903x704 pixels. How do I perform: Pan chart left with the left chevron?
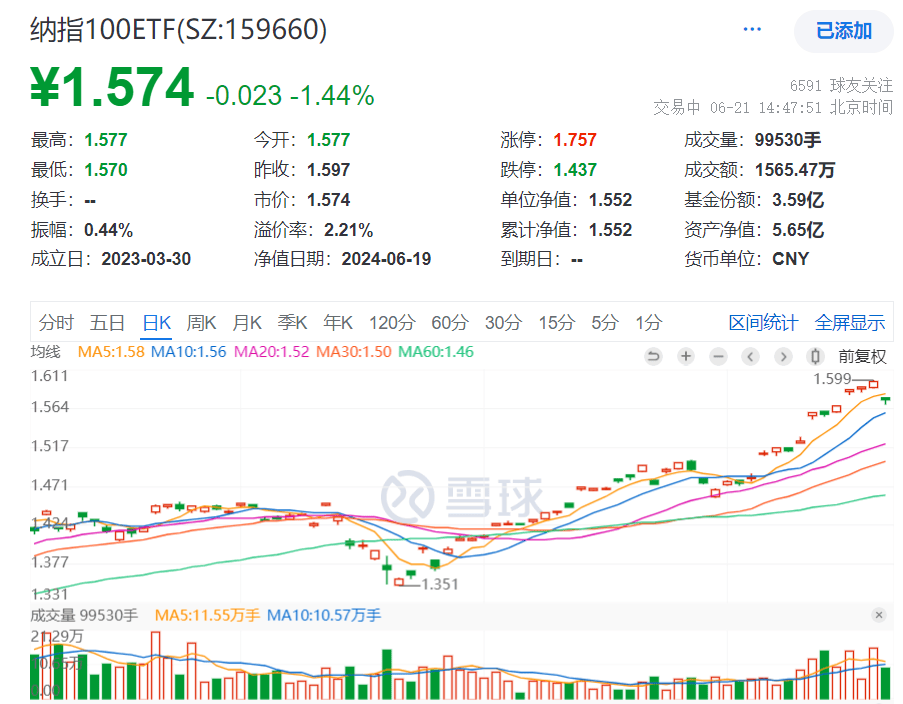tap(750, 357)
